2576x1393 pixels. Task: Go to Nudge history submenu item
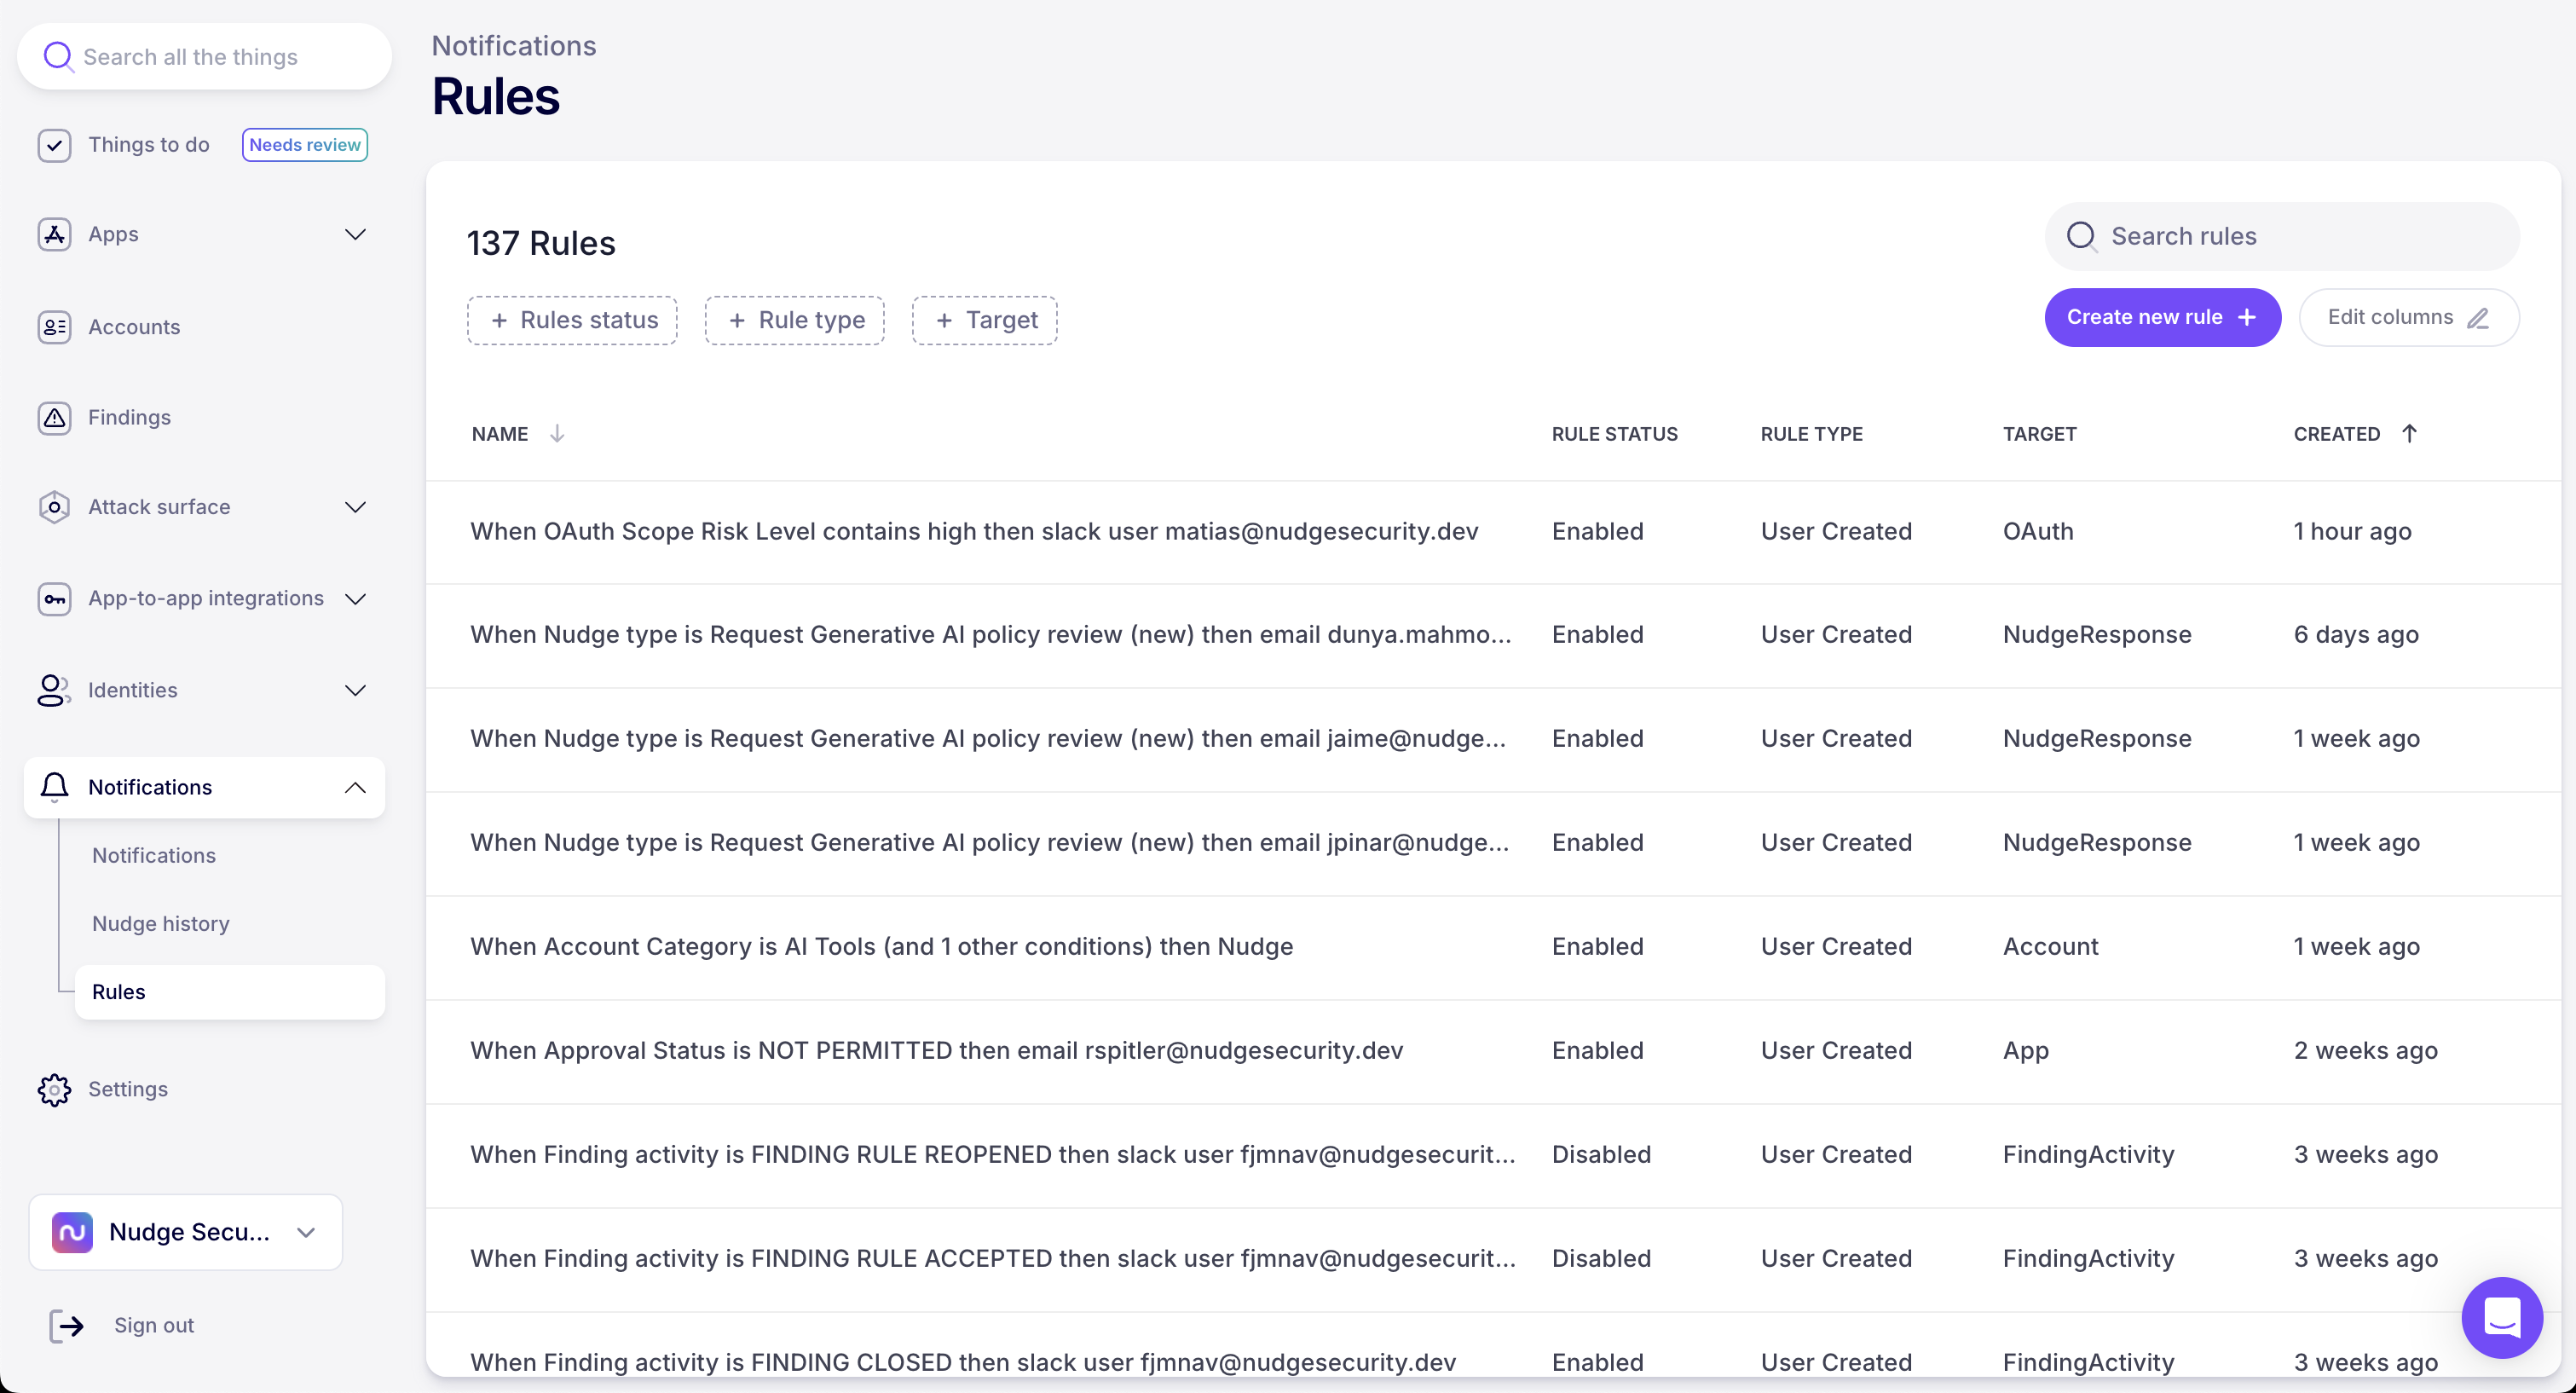click(161, 923)
